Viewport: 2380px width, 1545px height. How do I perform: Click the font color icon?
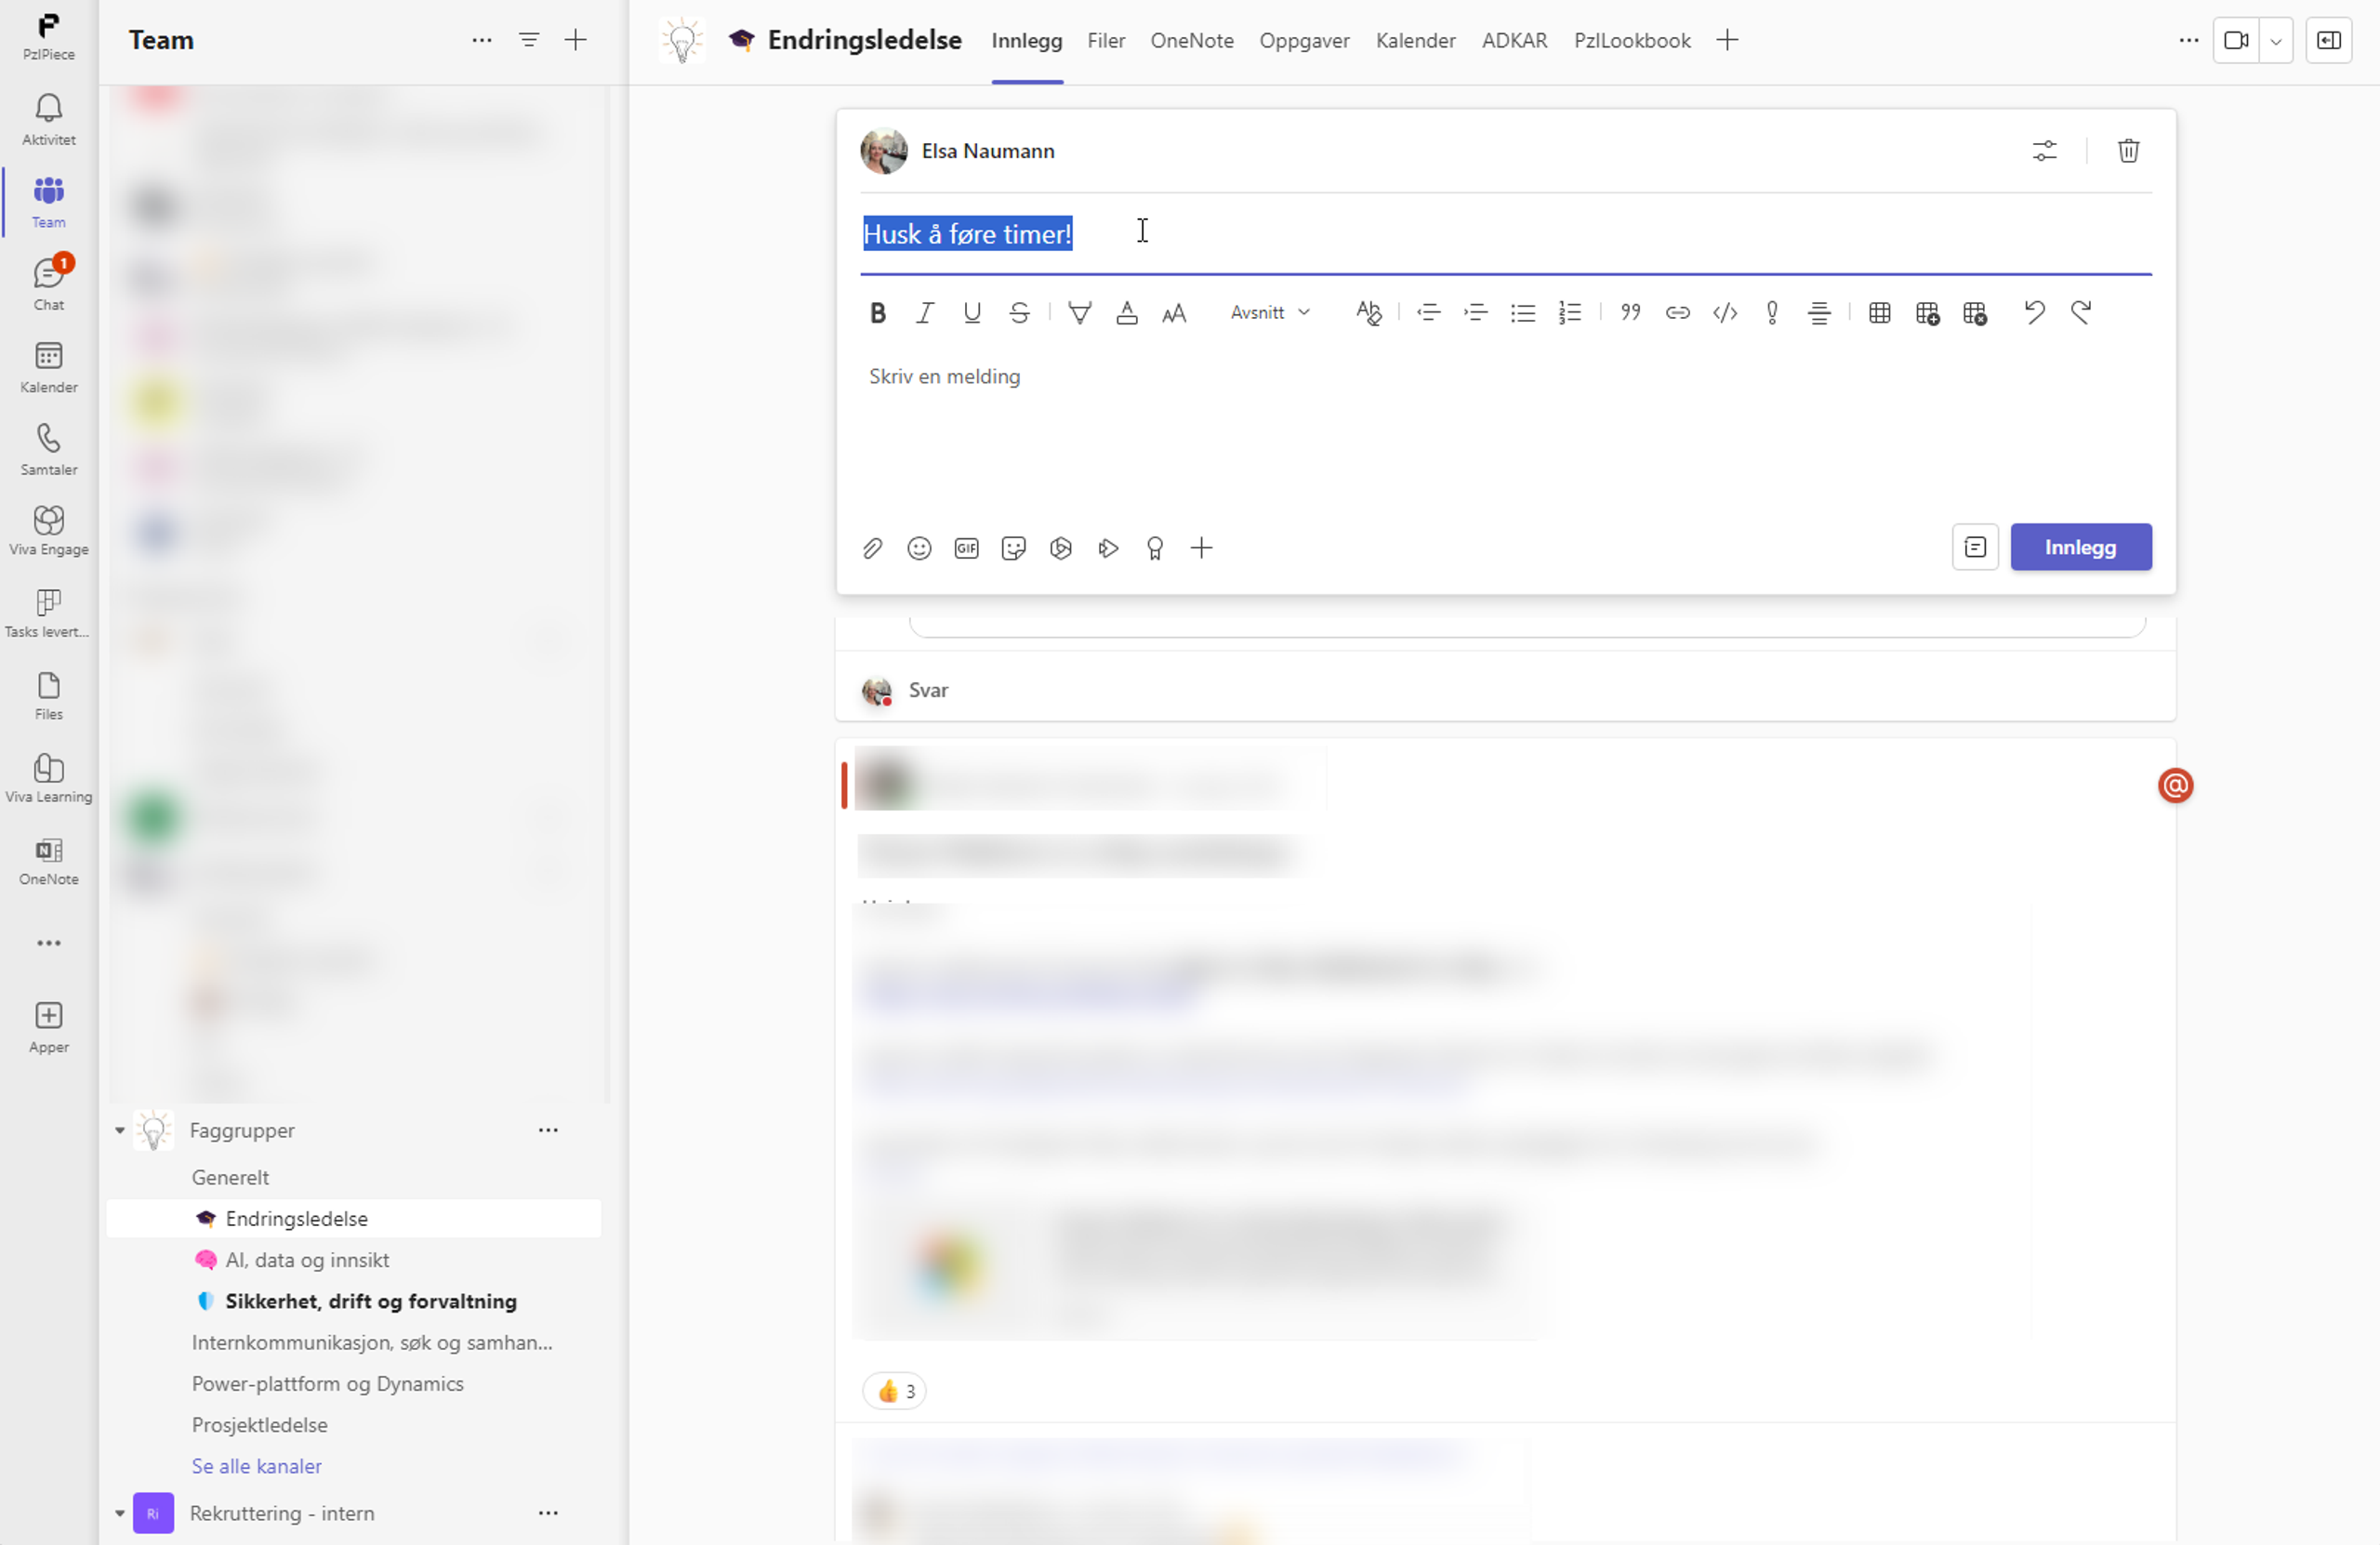1127,313
